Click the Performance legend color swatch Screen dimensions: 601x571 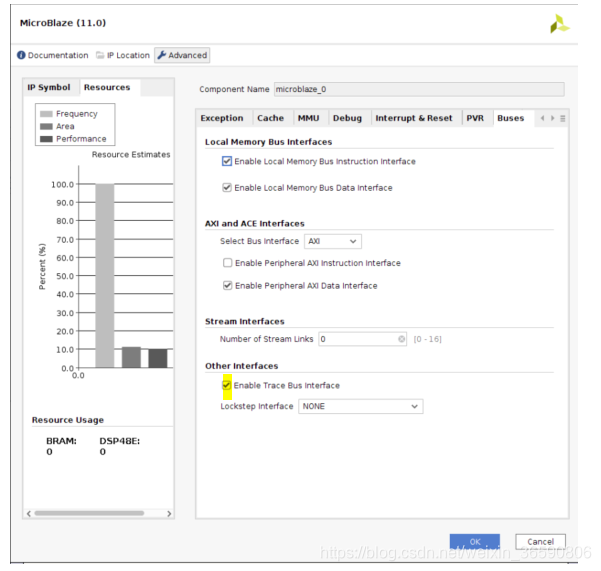tap(46, 139)
